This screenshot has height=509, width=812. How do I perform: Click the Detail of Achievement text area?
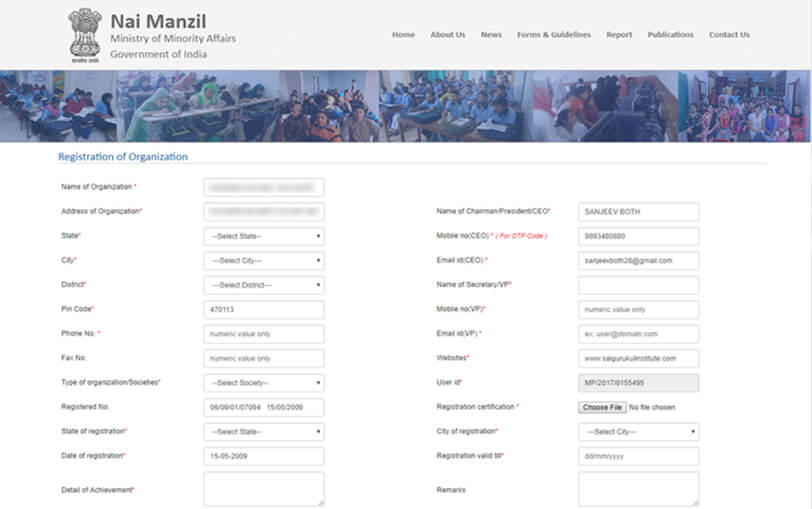264,489
